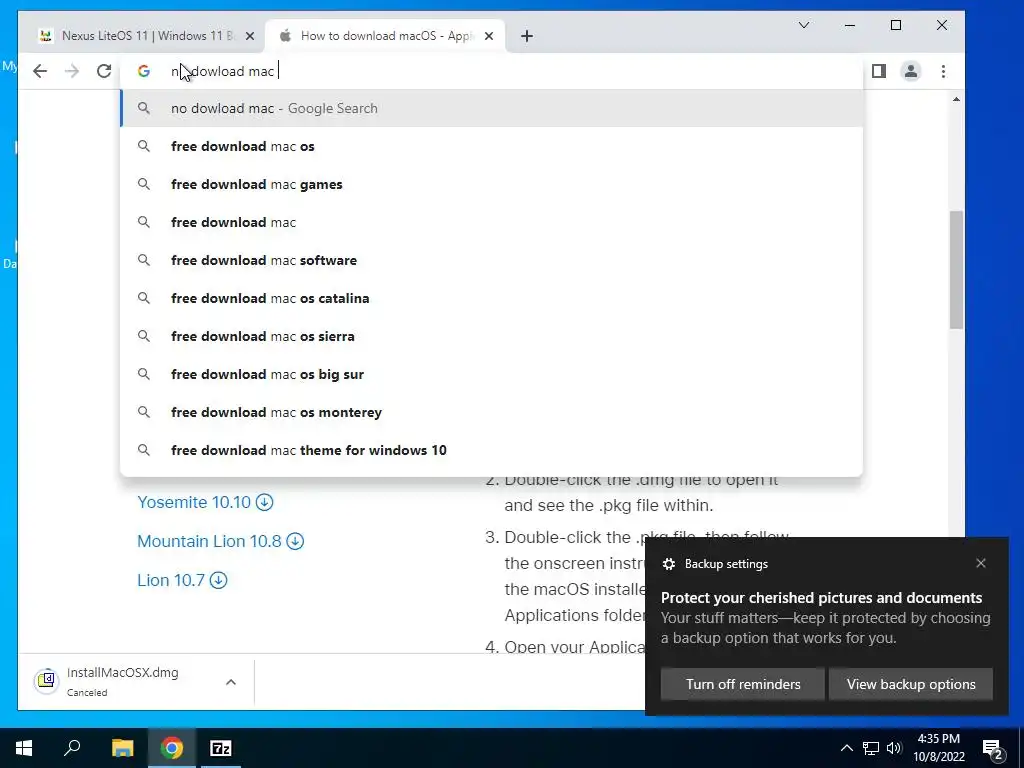This screenshot has height=768, width=1024.
Task: Switch to How to download macOS tab
Action: pyautogui.click(x=384, y=36)
